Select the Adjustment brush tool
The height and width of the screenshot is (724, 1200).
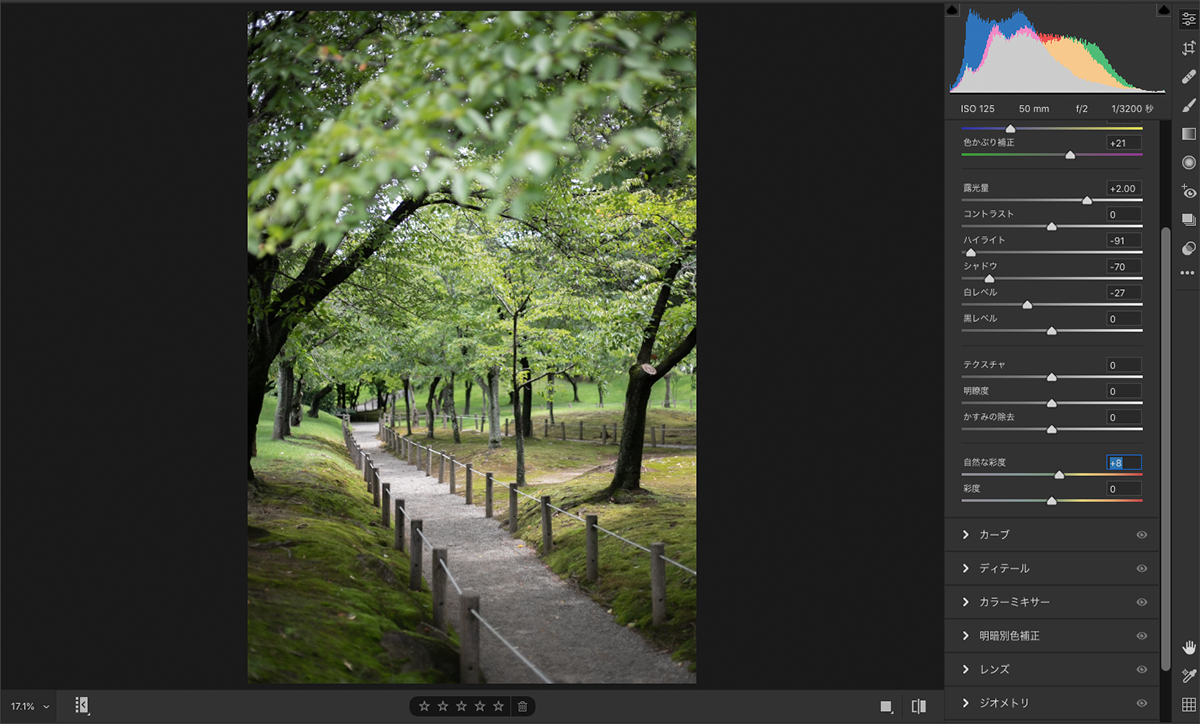pyautogui.click(x=1188, y=105)
